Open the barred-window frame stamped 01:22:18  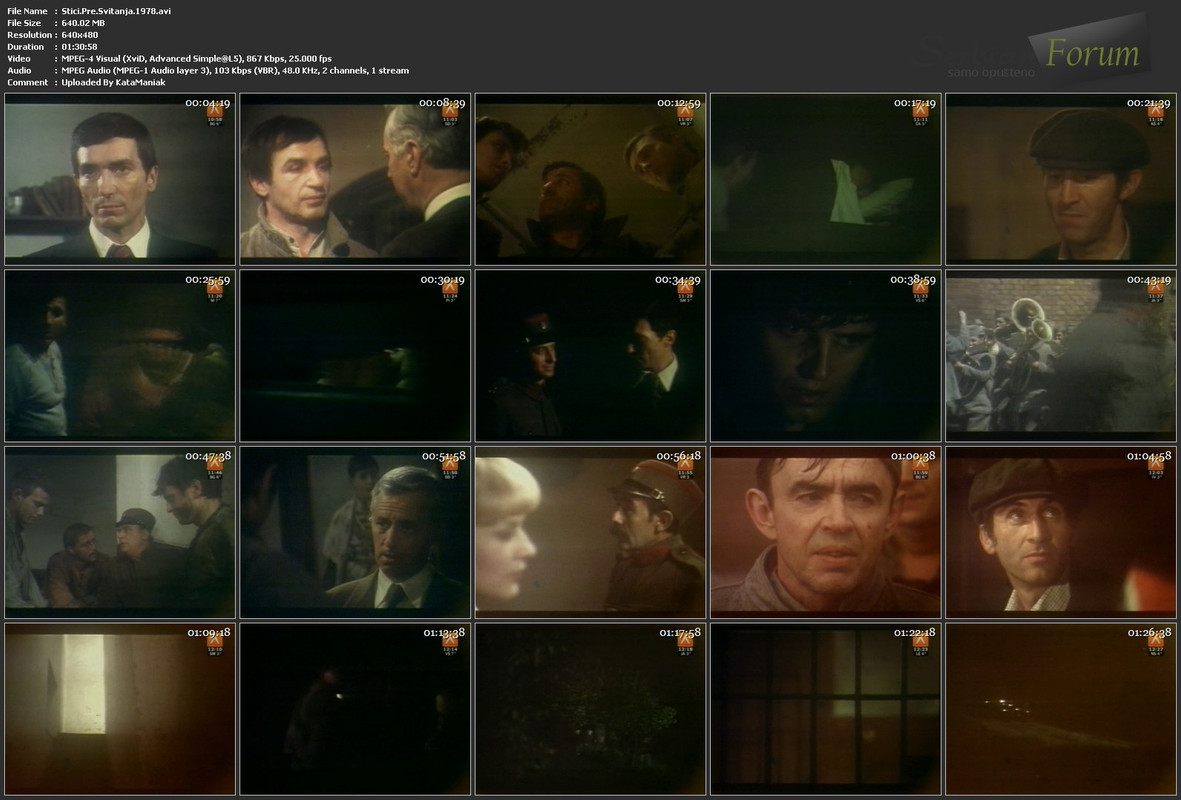tap(825, 709)
